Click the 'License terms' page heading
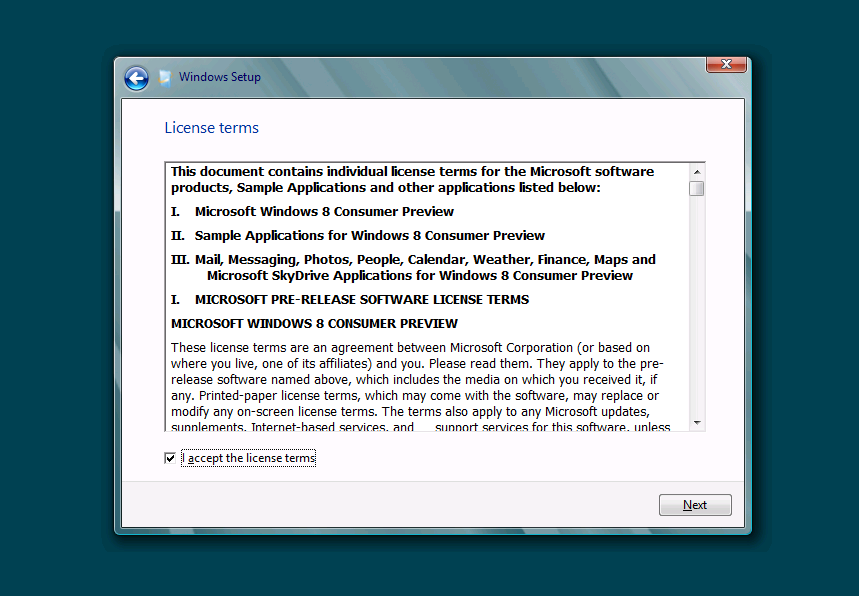Image resolution: width=859 pixels, height=596 pixels. click(x=211, y=128)
